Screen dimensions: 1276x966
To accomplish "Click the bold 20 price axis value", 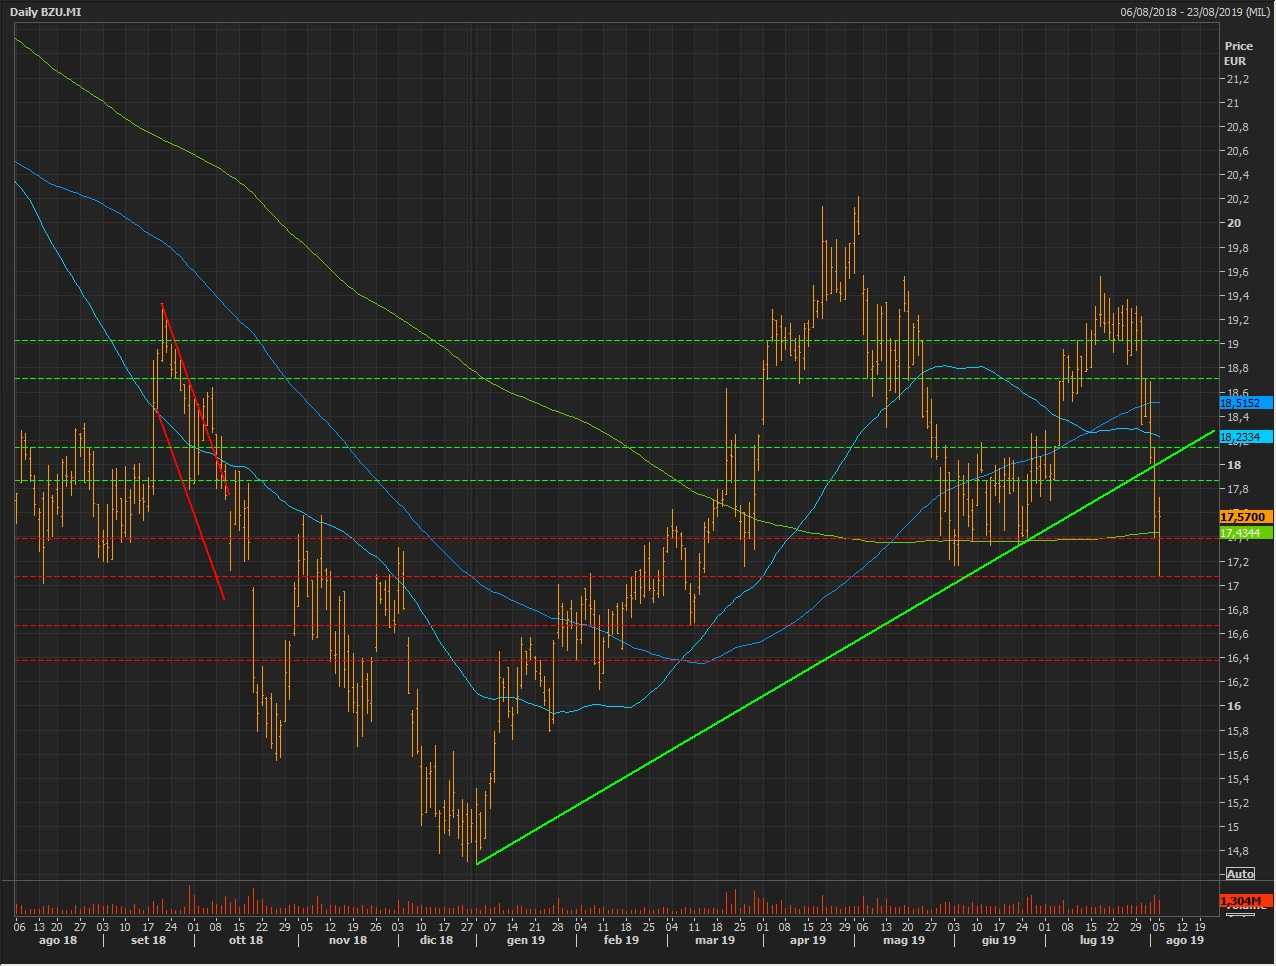I will point(1234,223).
